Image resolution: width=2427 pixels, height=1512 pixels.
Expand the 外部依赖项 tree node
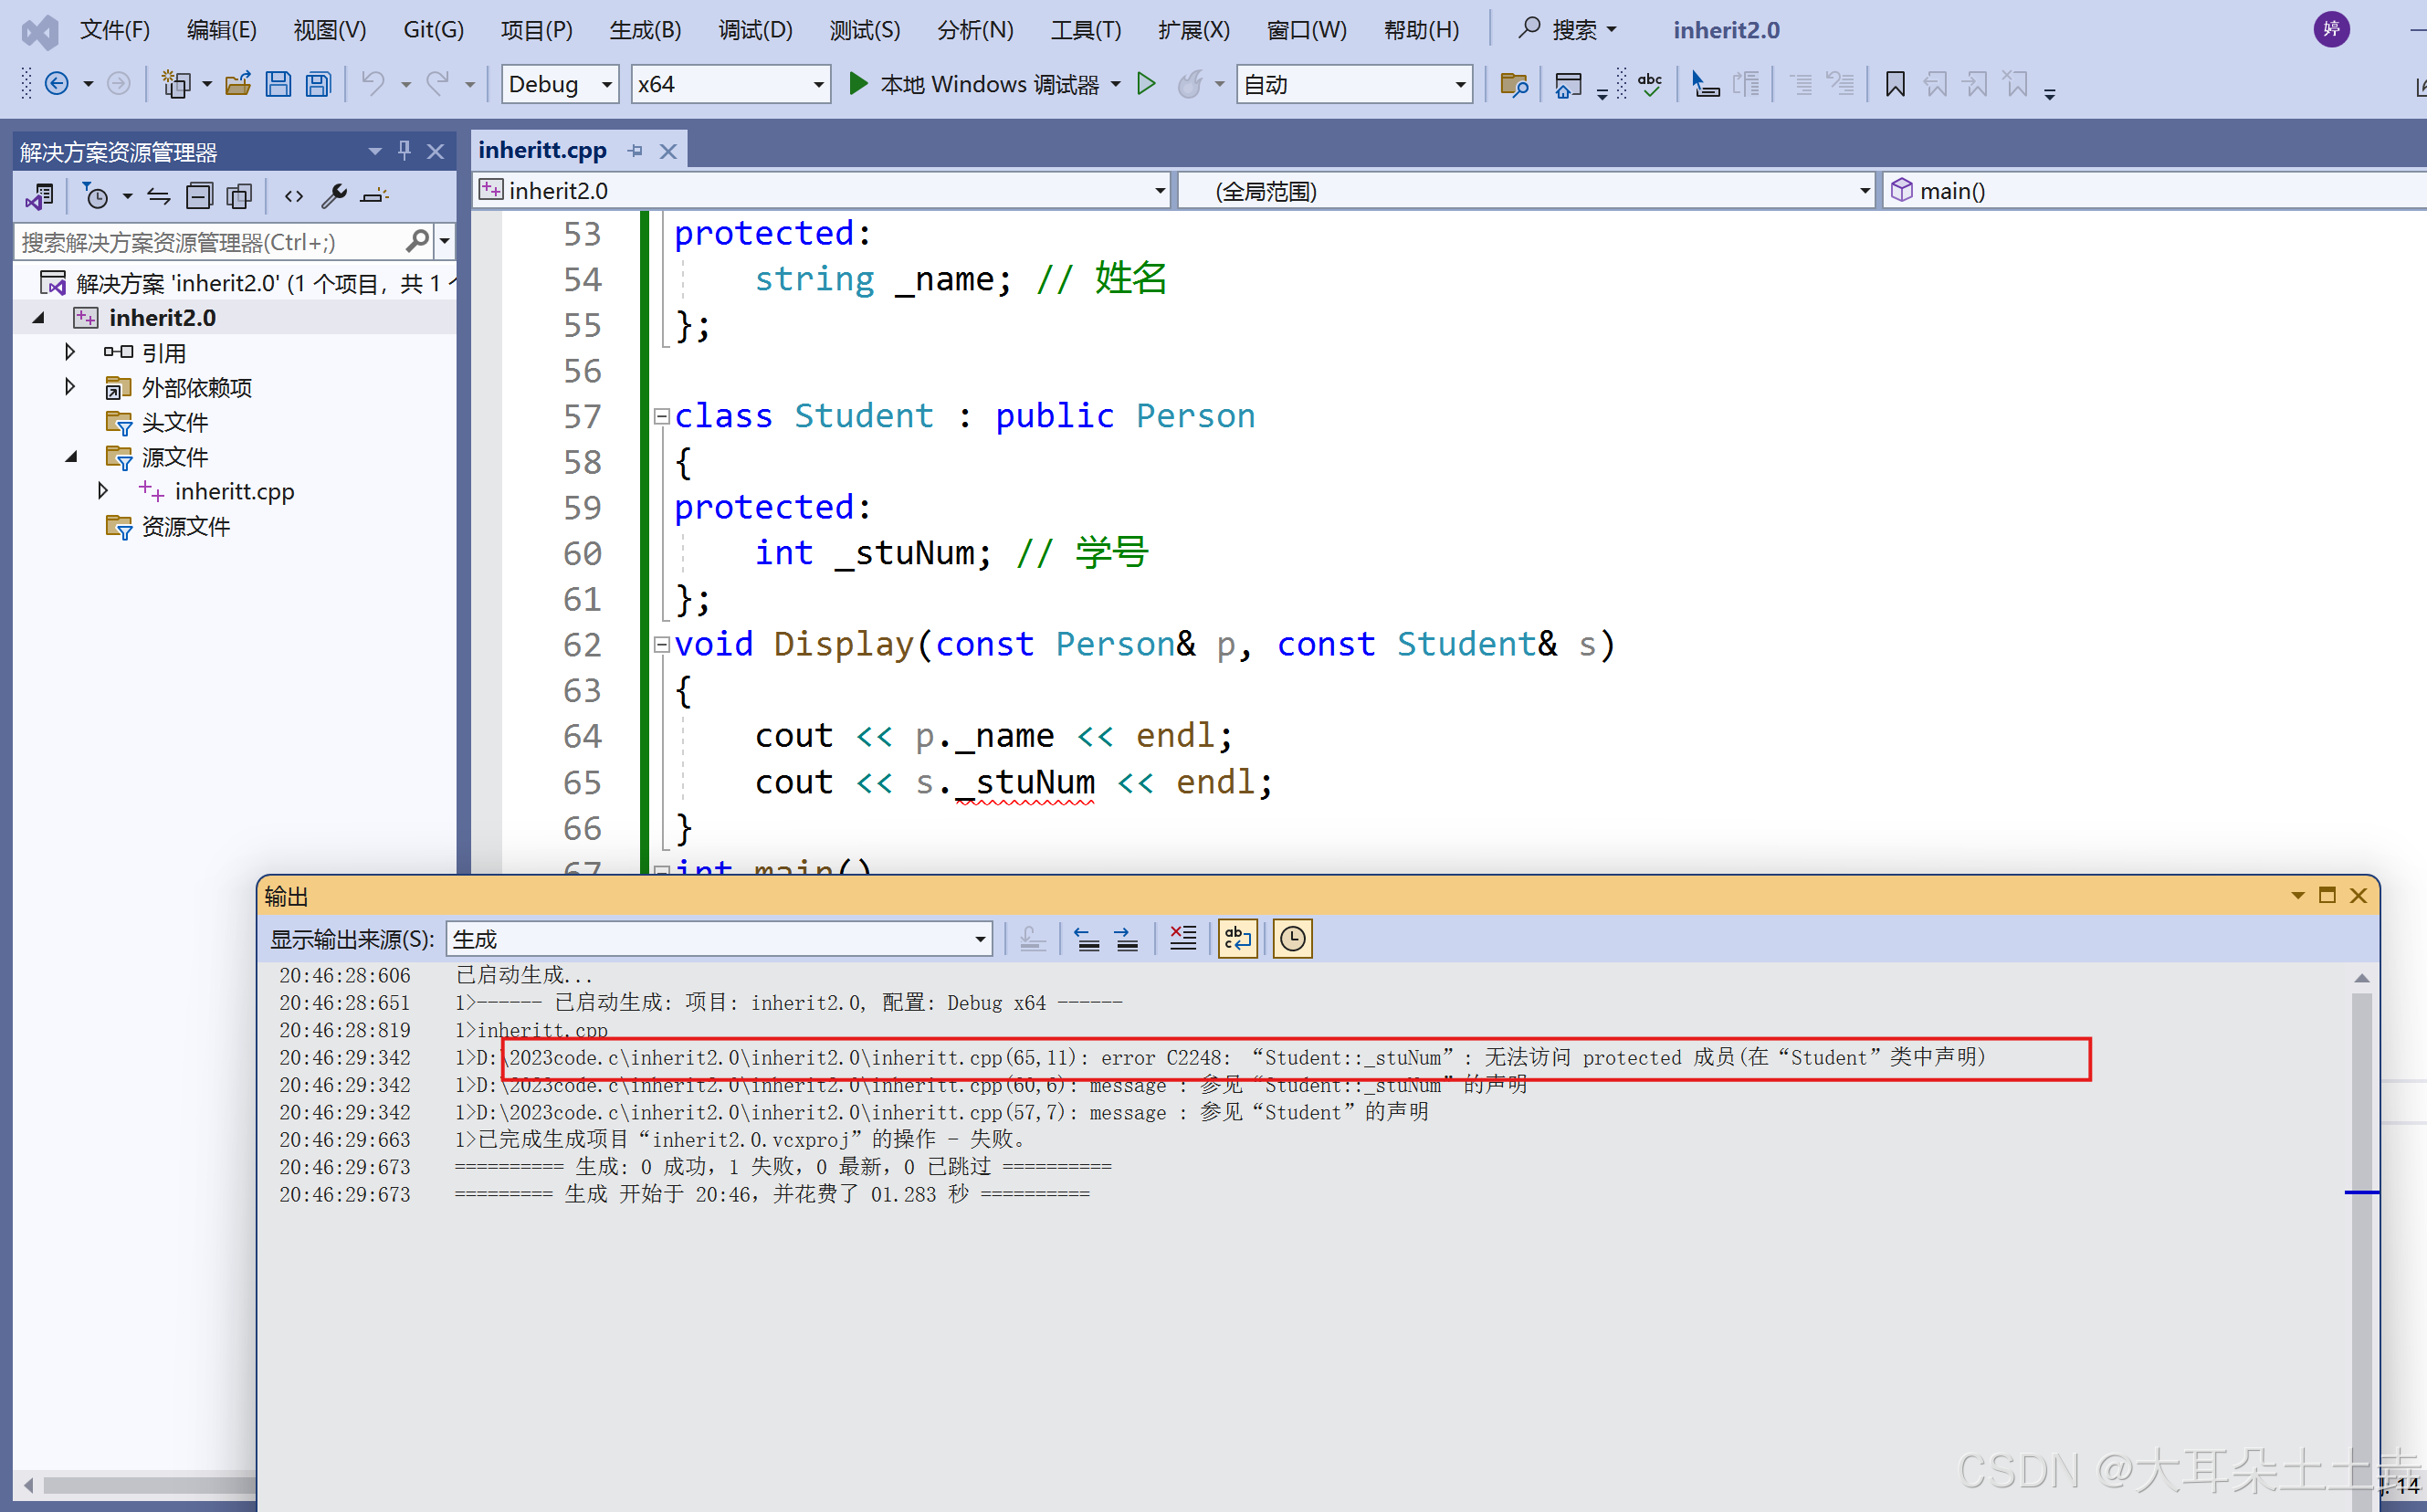(x=70, y=387)
